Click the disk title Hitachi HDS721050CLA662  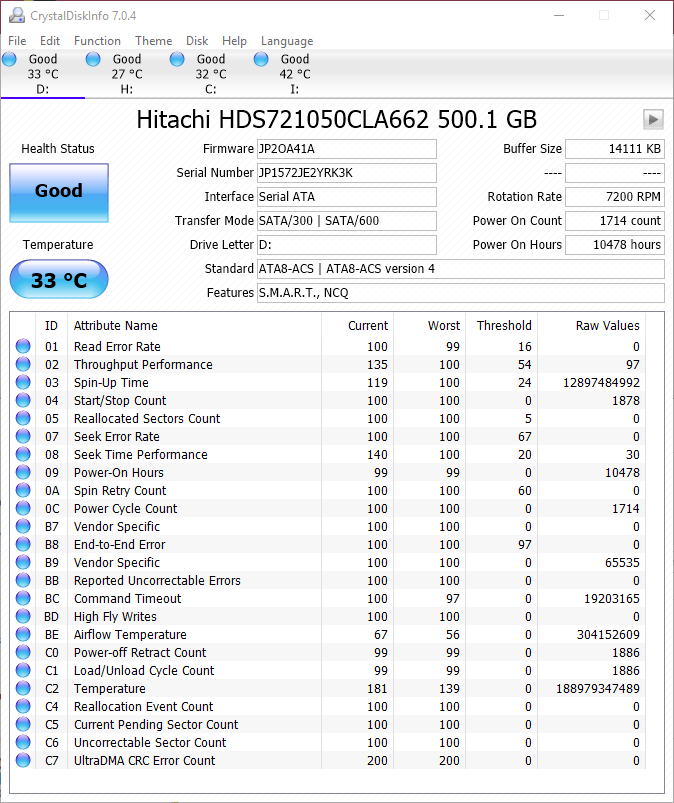click(x=336, y=119)
